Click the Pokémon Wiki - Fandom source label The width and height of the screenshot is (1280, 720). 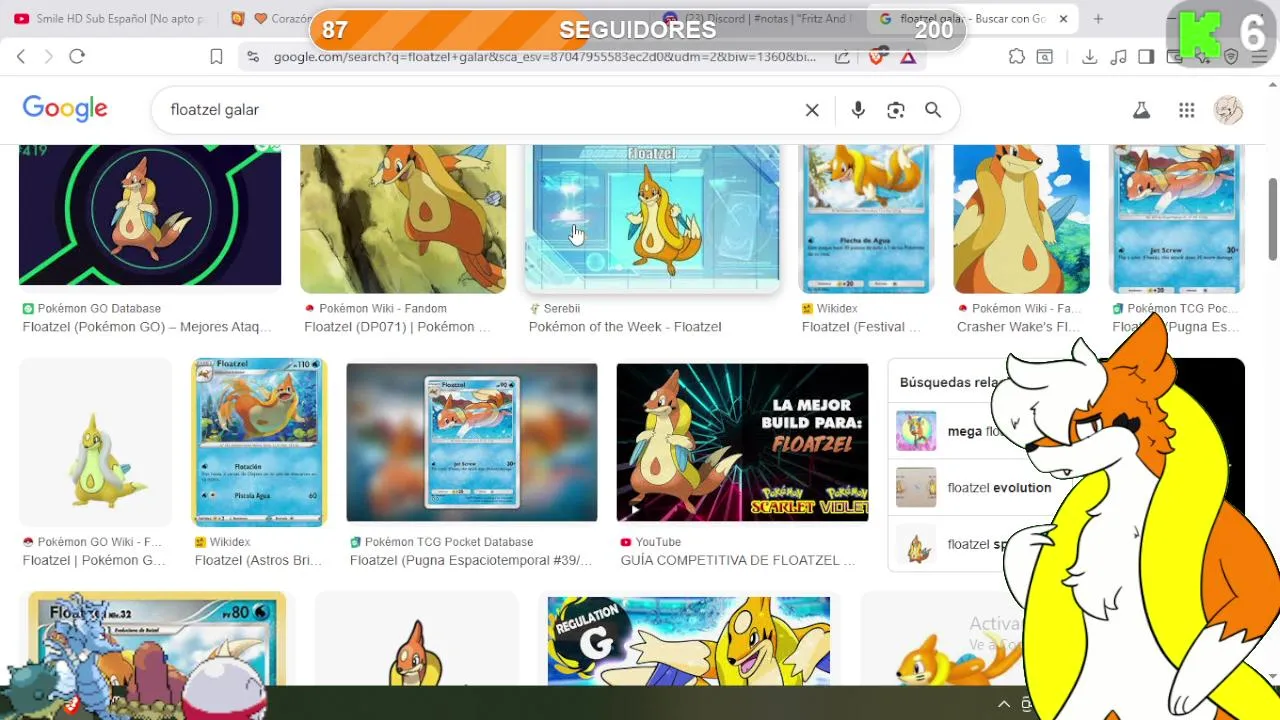383,309
